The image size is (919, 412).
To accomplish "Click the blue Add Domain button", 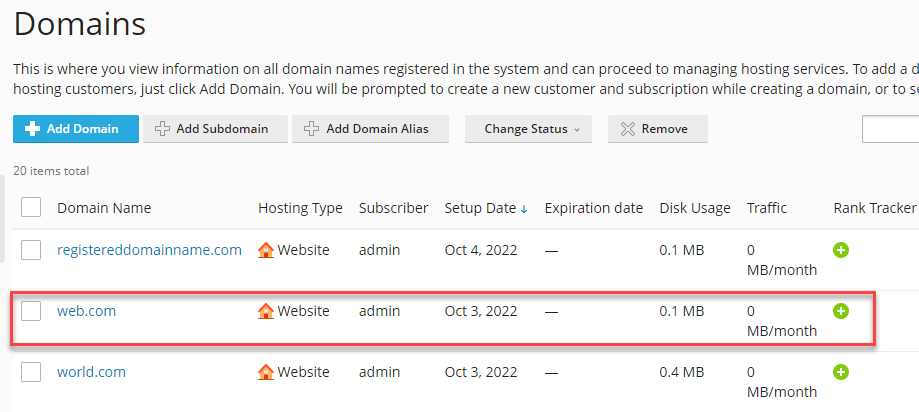I will 75,129.
